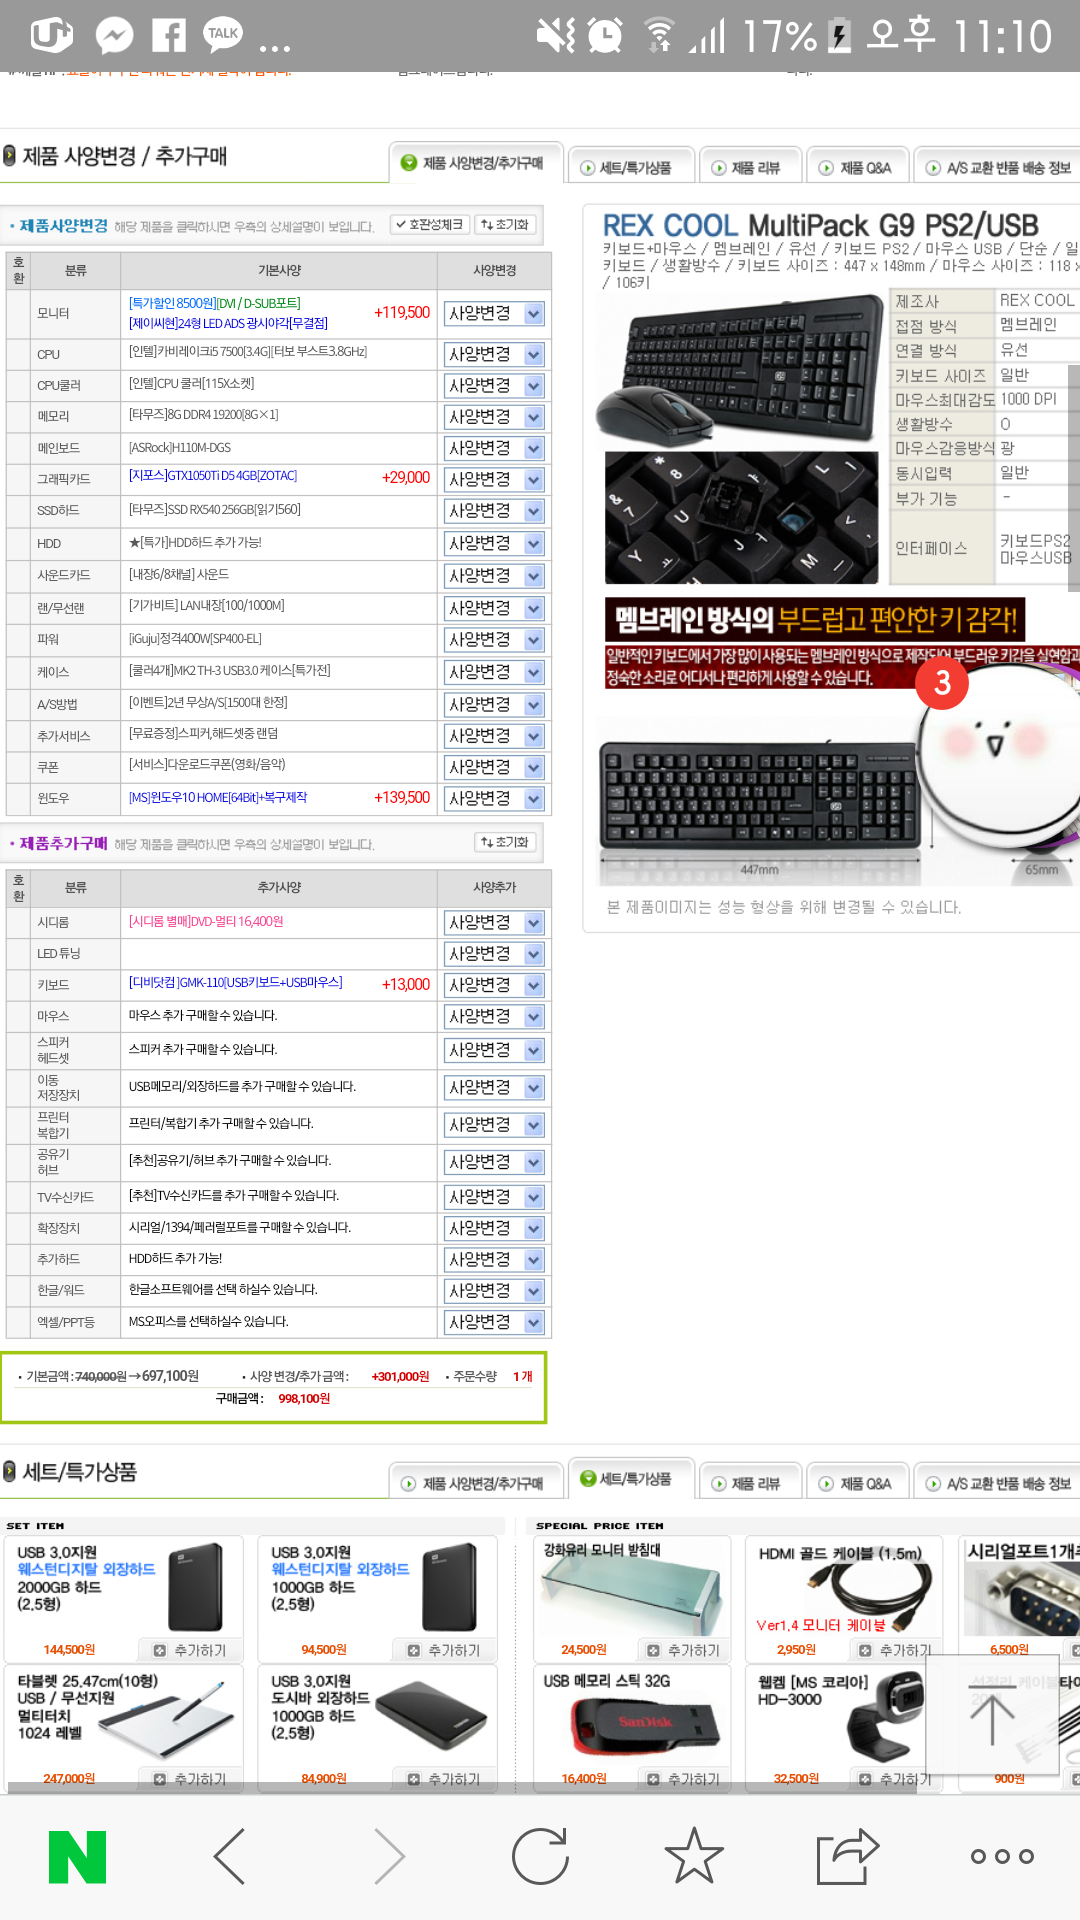Open the 시디롬 추가 dropdown

coord(494,922)
